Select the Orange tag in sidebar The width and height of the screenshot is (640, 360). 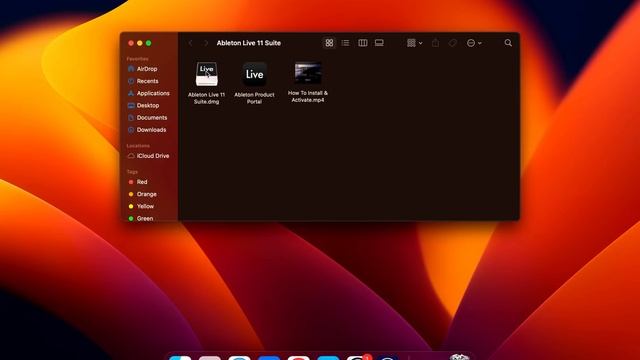pyautogui.click(x=146, y=194)
